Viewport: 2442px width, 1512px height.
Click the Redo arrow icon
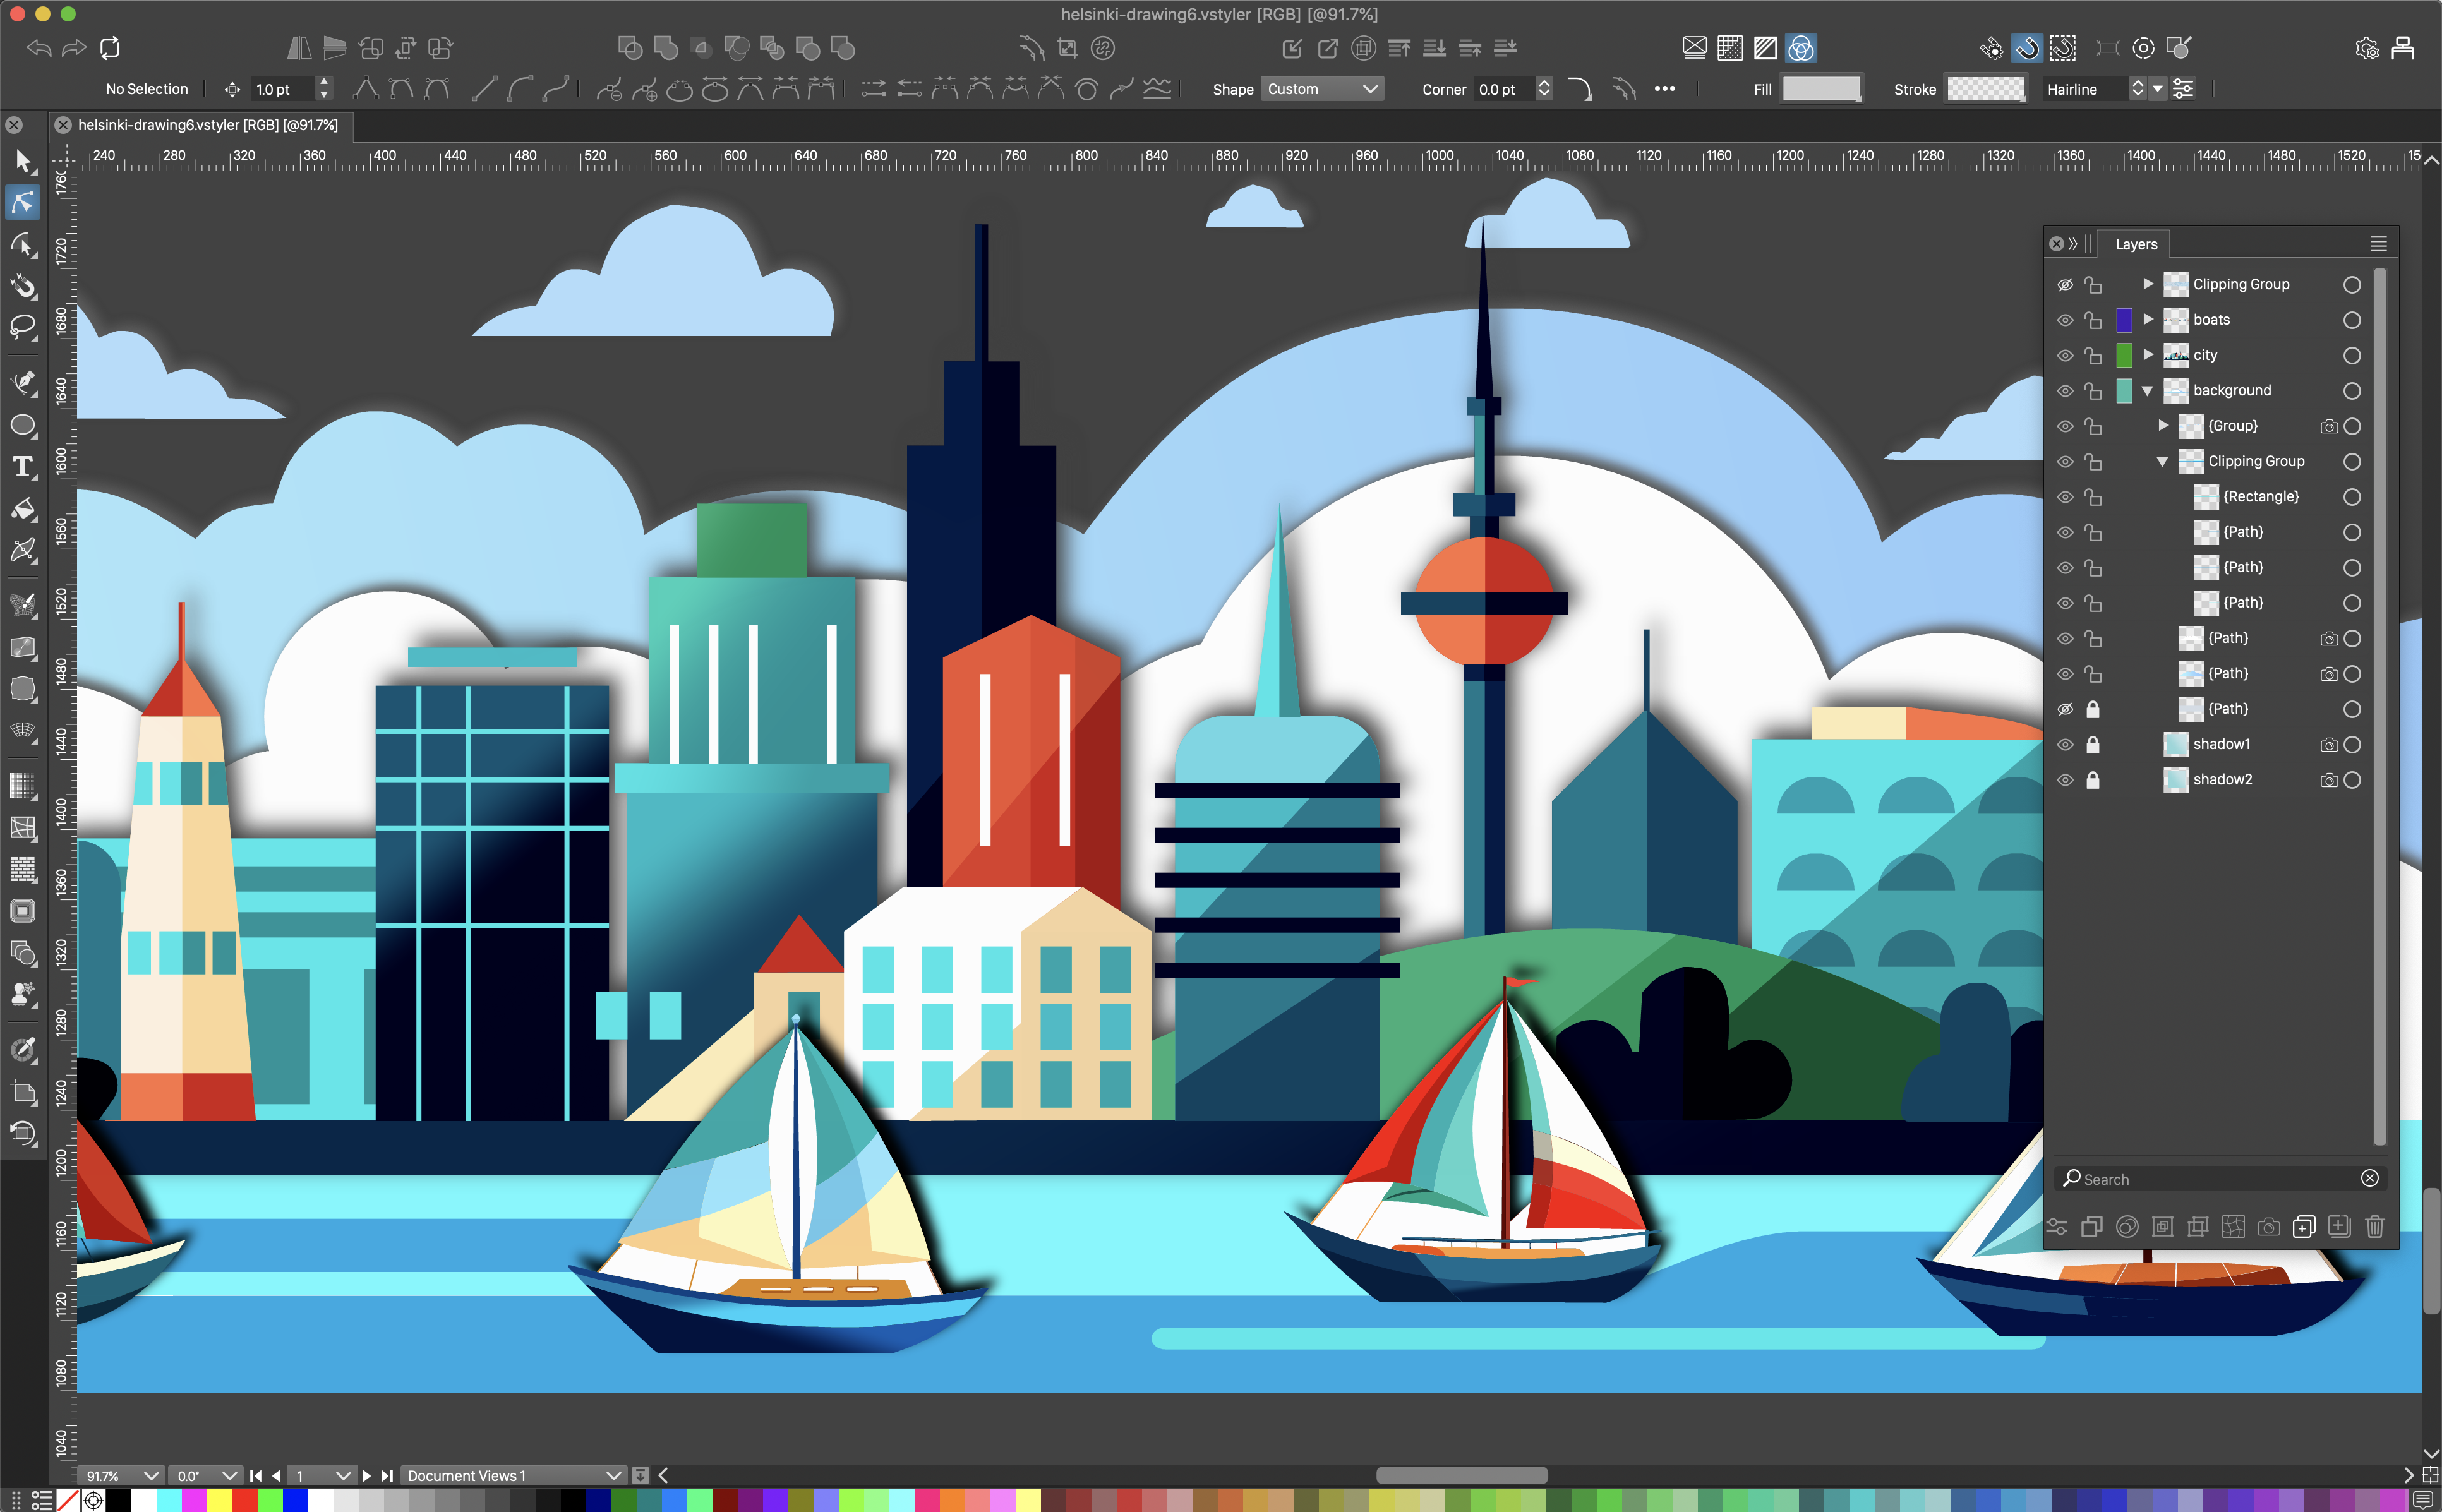tap(74, 47)
